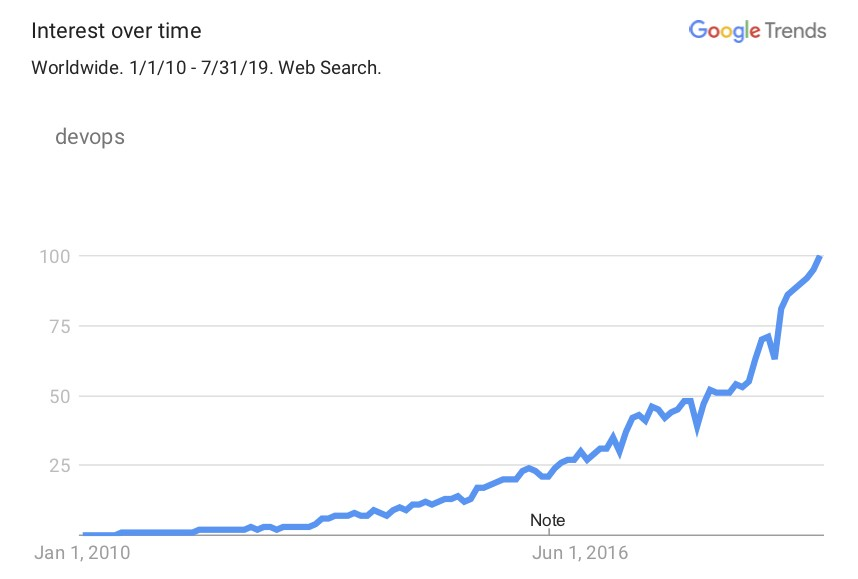Click the 25 value axis label
858x579 pixels.
[x=60, y=466]
